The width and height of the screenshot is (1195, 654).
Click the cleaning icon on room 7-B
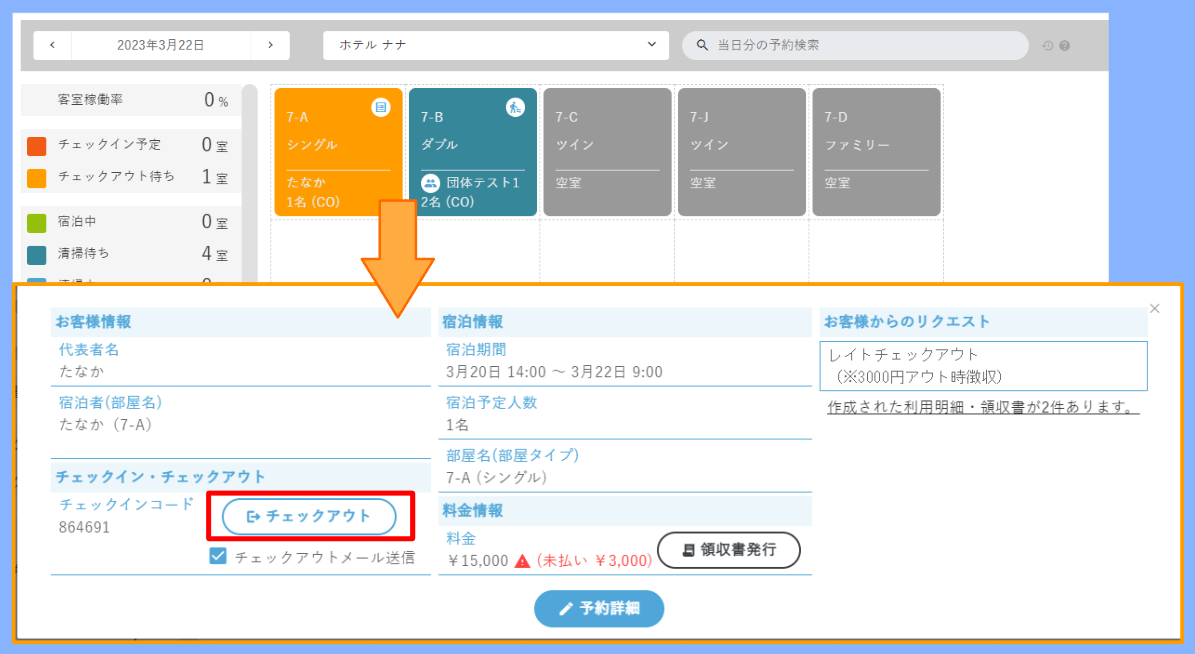pos(515,107)
